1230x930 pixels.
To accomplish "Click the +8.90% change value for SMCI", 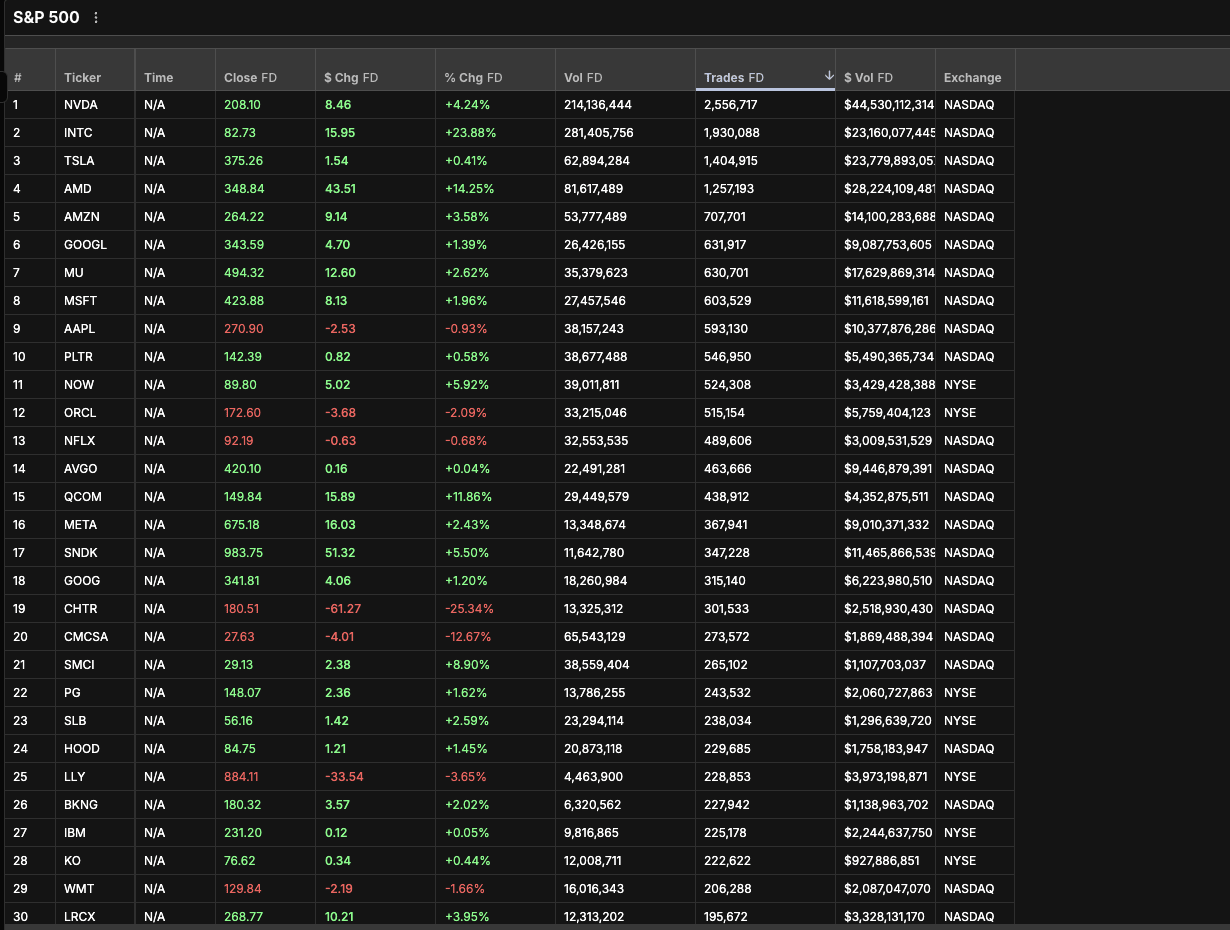I will click(x=466, y=664).
